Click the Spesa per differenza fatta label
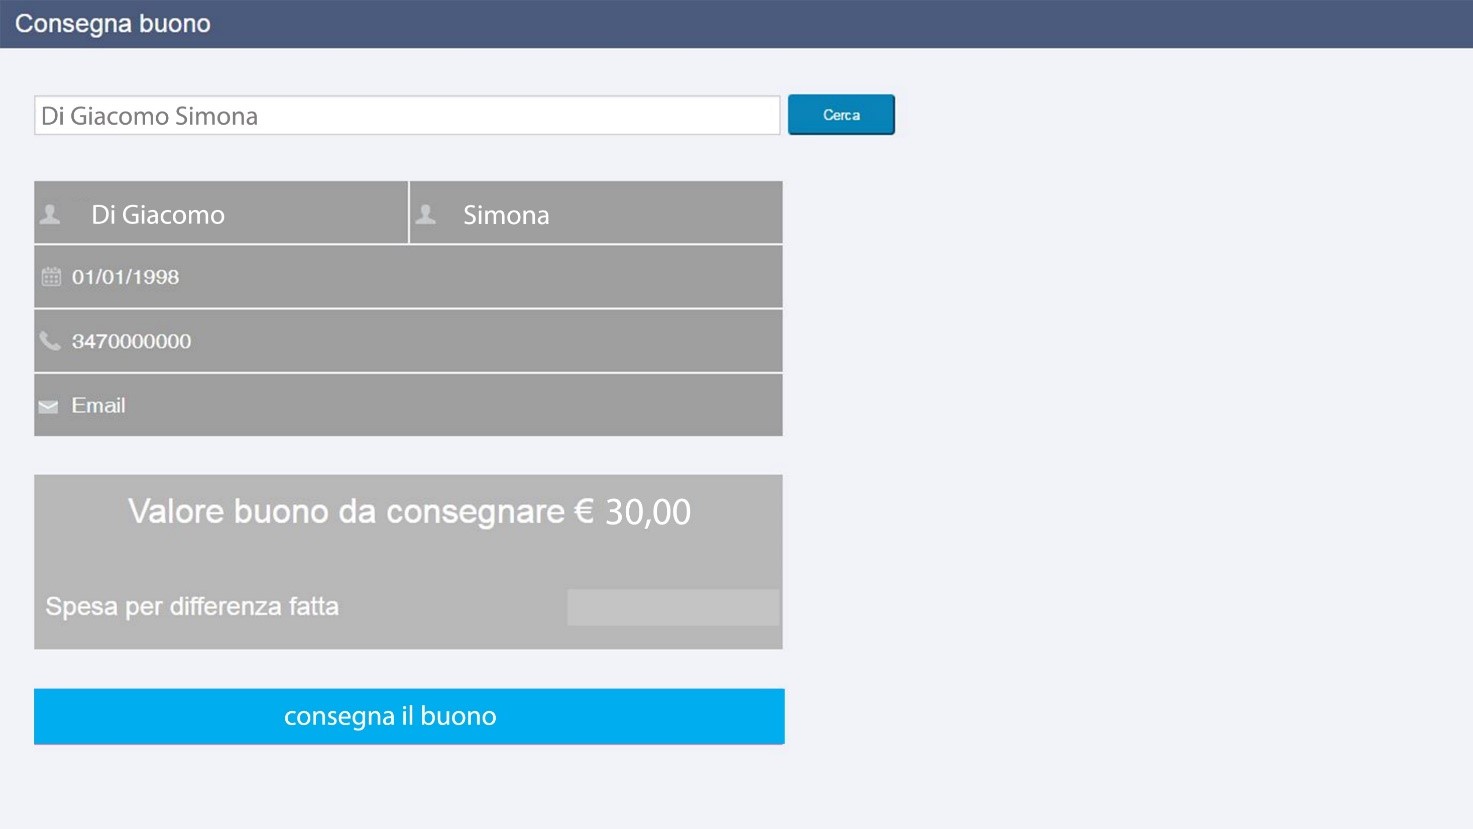 click(192, 606)
